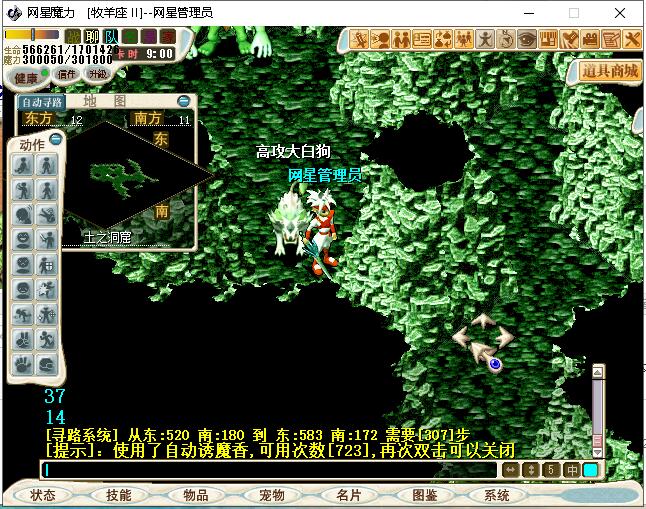This screenshot has width=646, height=509.
Task: Select the walking figure action icon
Action: tap(47, 190)
